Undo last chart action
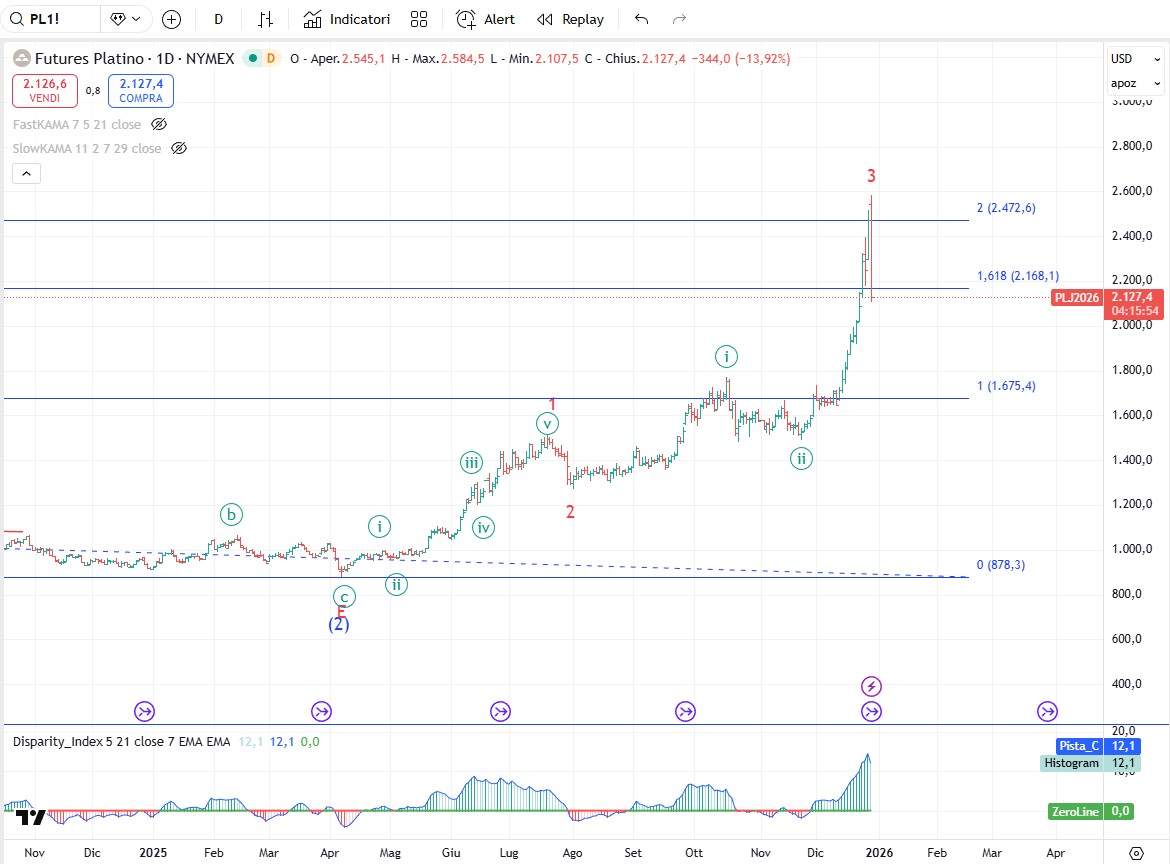Screen dimensions: 1170x864 coord(642,19)
